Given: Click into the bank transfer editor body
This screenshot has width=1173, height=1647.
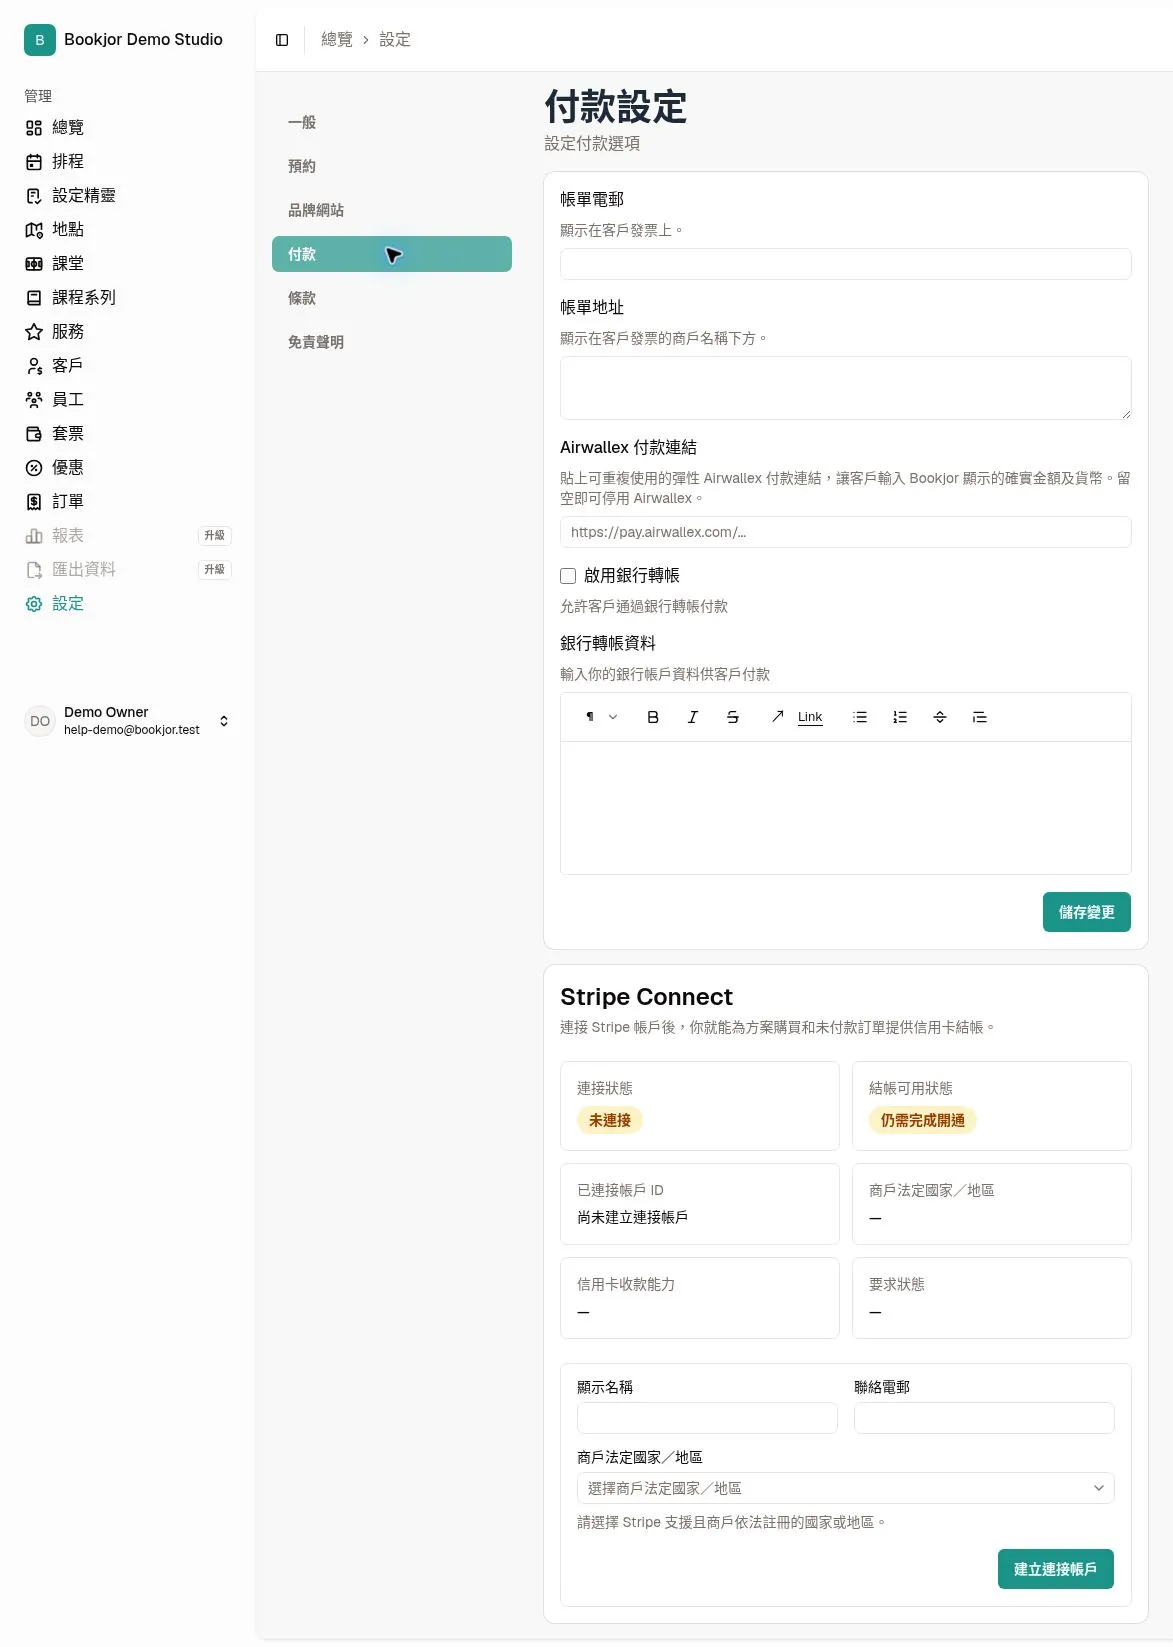Looking at the screenshot, I should [846, 808].
